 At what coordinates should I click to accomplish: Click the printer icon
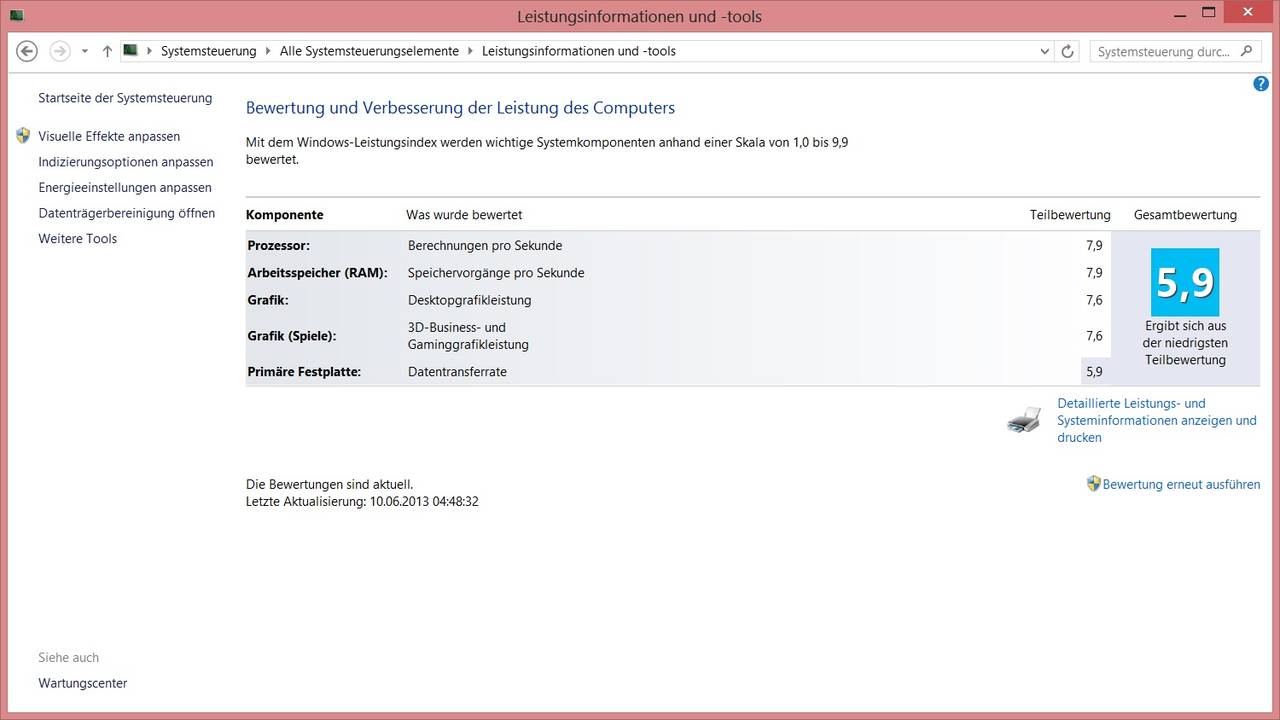tap(1024, 421)
